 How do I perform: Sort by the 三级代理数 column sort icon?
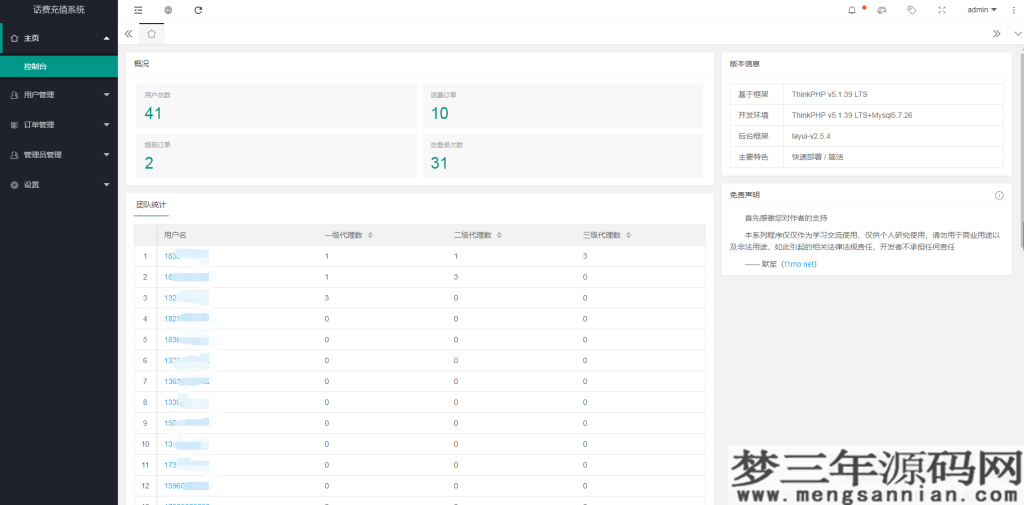point(628,235)
